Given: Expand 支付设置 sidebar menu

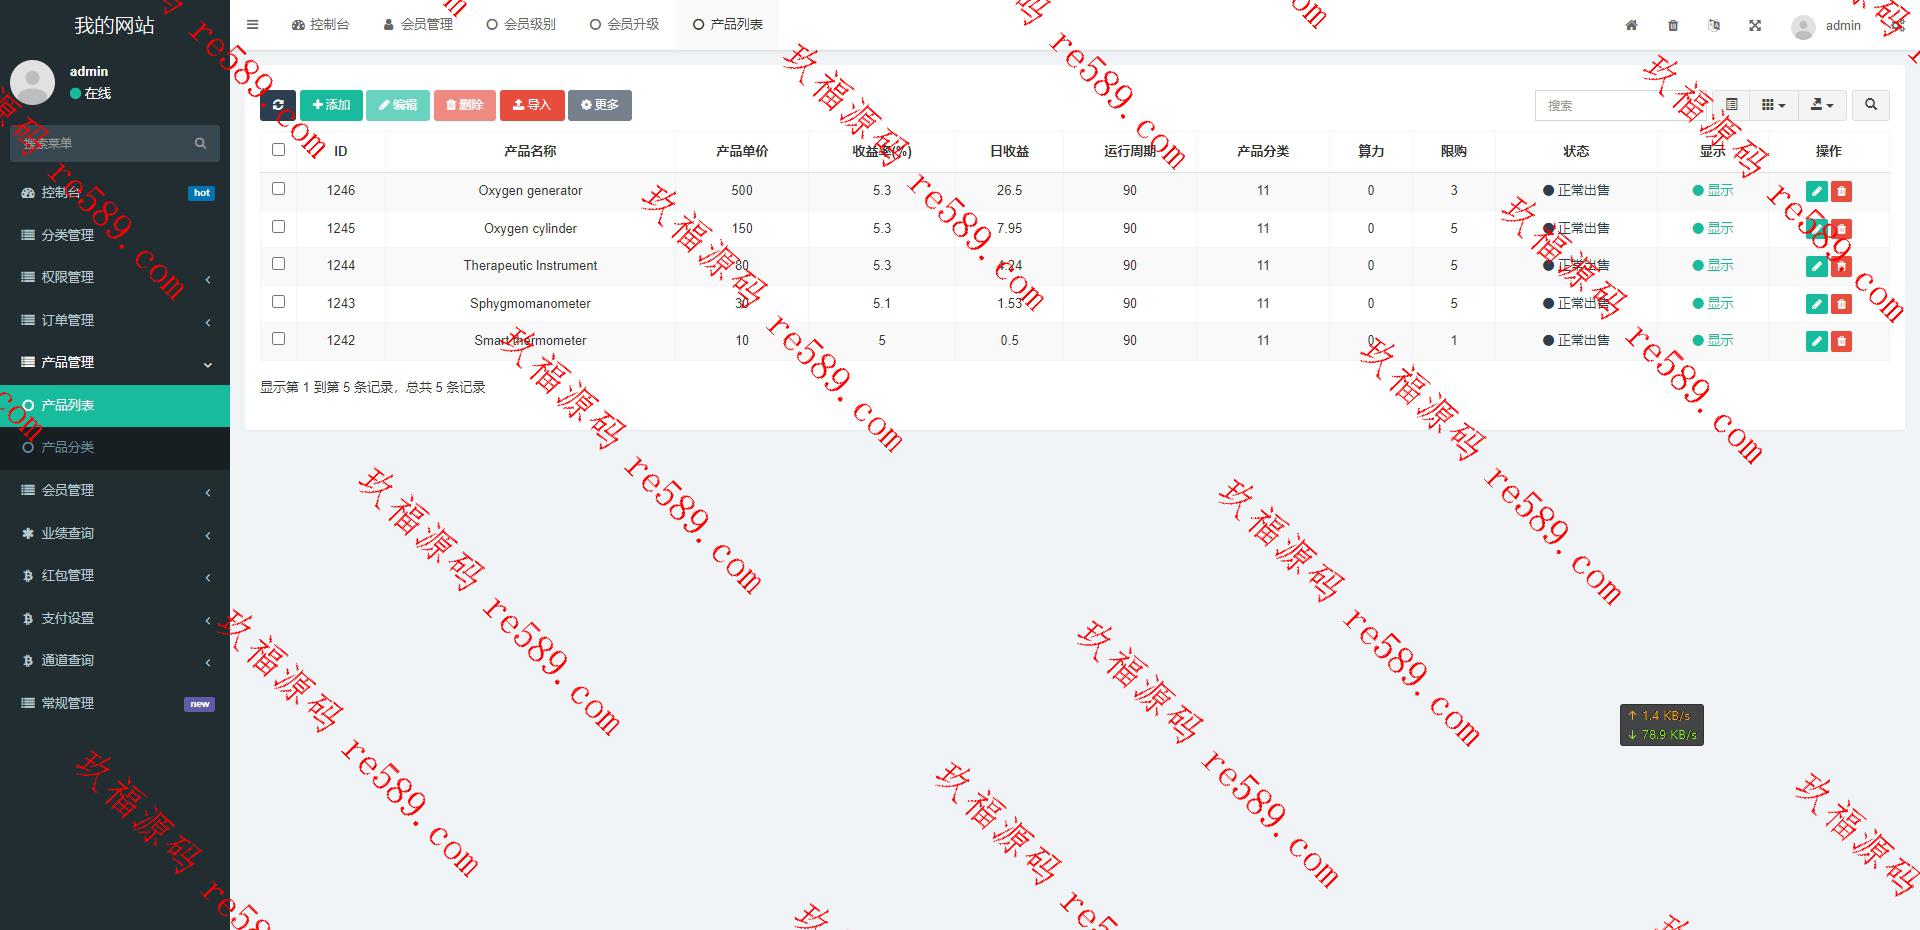Looking at the screenshot, I should [x=115, y=618].
